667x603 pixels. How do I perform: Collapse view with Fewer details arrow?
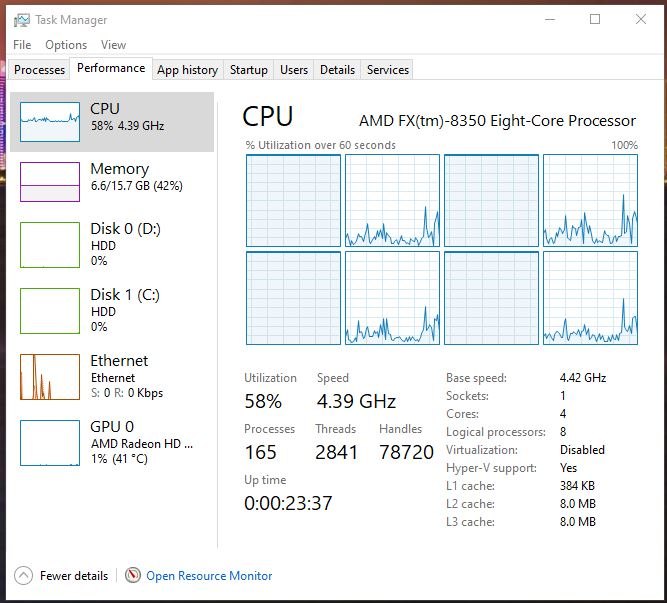click(x=23, y=576)
